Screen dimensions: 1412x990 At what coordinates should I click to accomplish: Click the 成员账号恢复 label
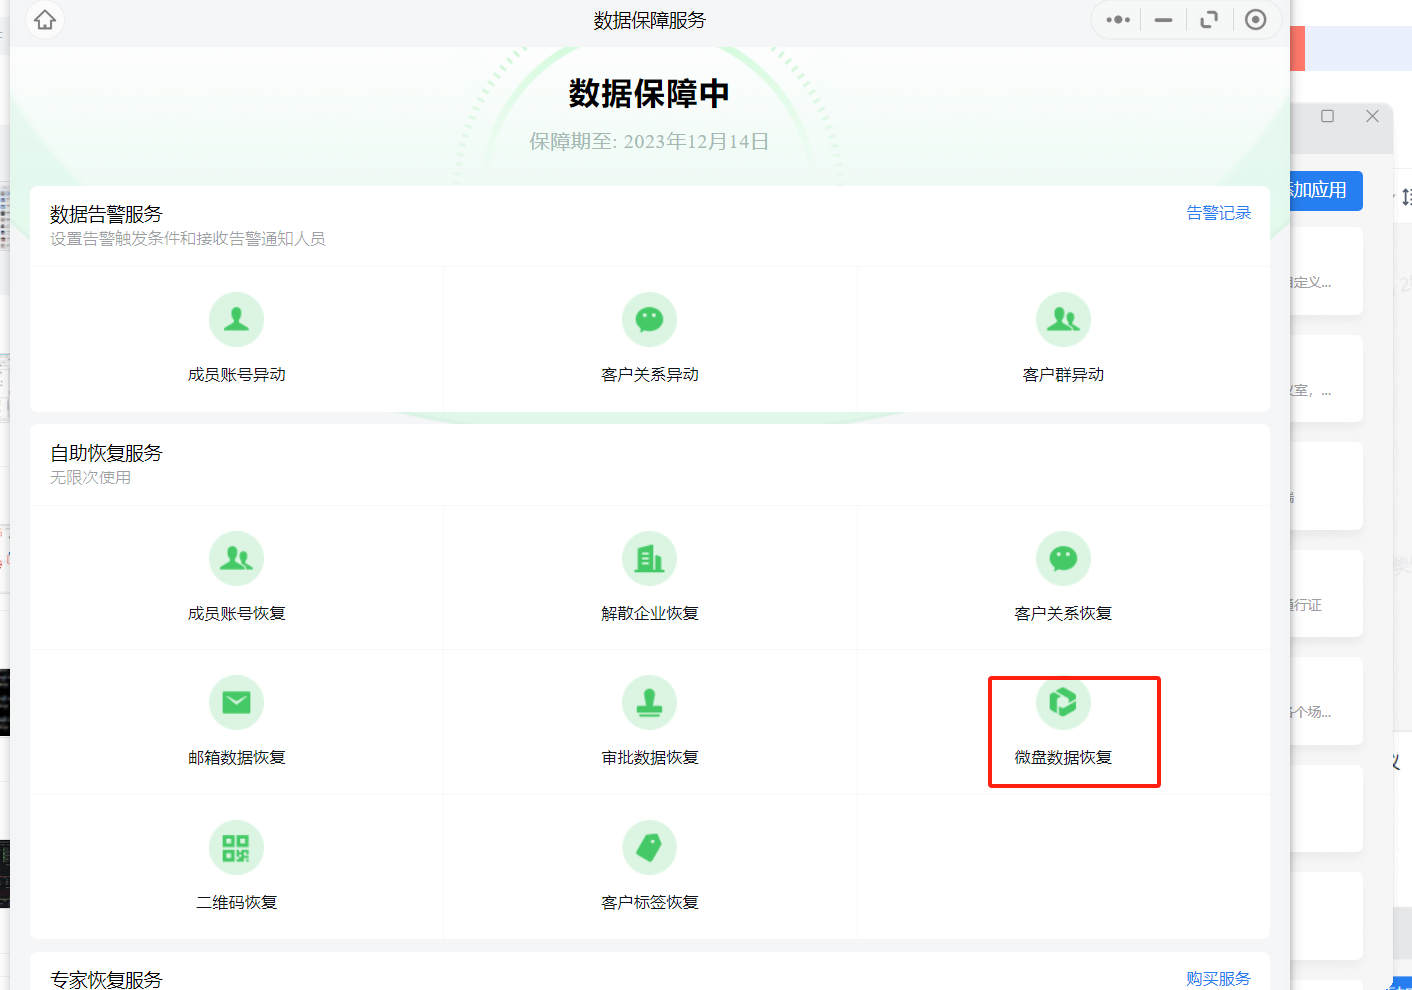coord(237,613)
